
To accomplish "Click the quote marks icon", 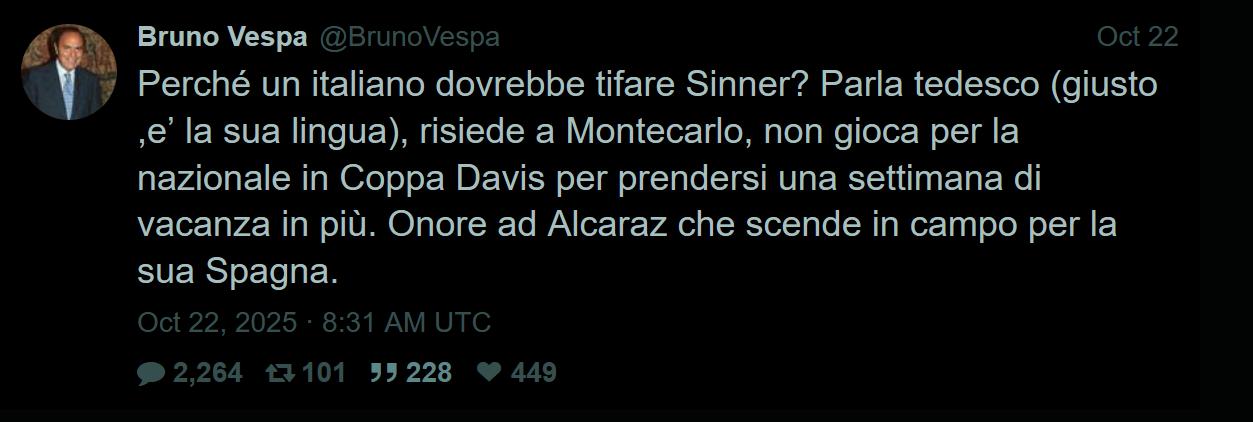I will pos(383,373).
